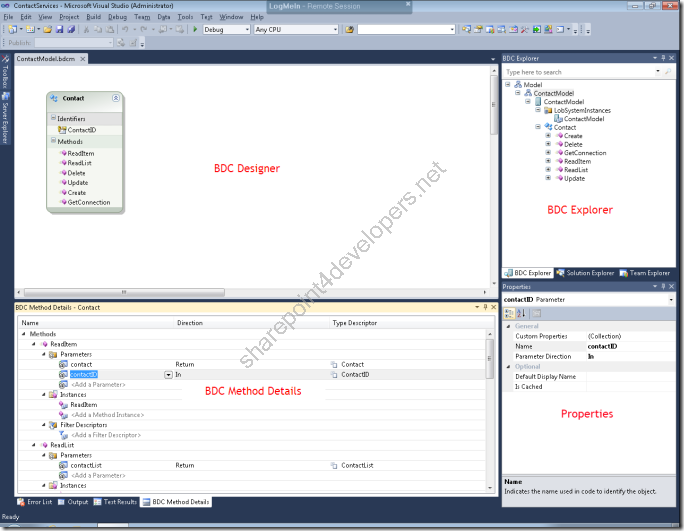Collapse Filter Descriptors under ReadItem
Image resolution: width=684 pixels, height=531 pixels.
click(44, 425)
